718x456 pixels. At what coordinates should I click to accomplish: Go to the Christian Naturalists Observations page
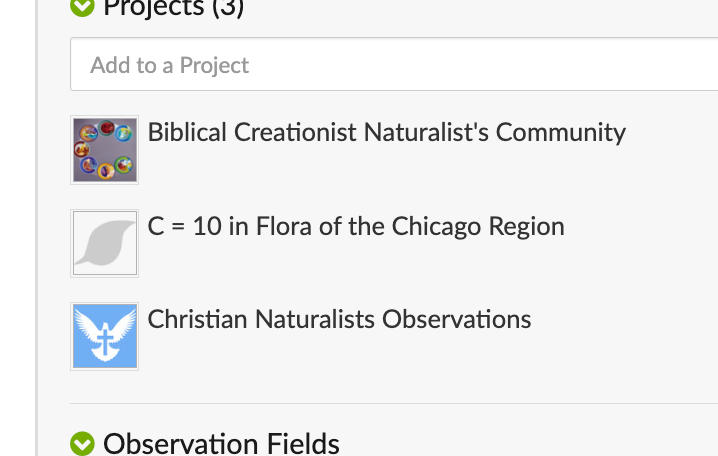coord(339,319)
